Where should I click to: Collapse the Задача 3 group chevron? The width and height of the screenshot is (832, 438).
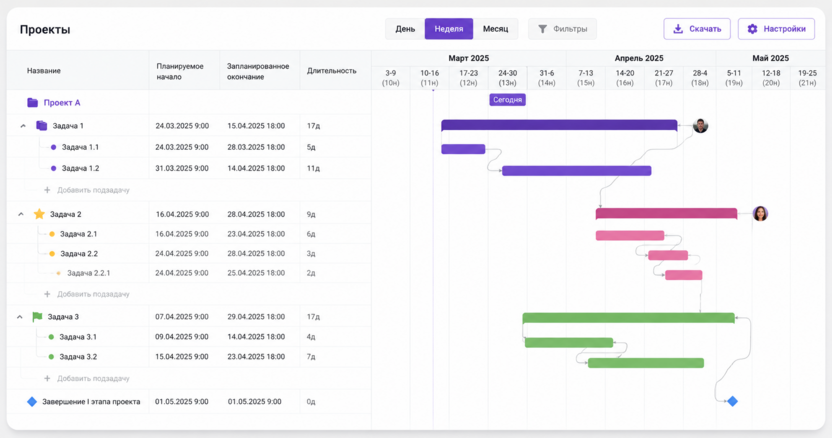pos(20,317)
